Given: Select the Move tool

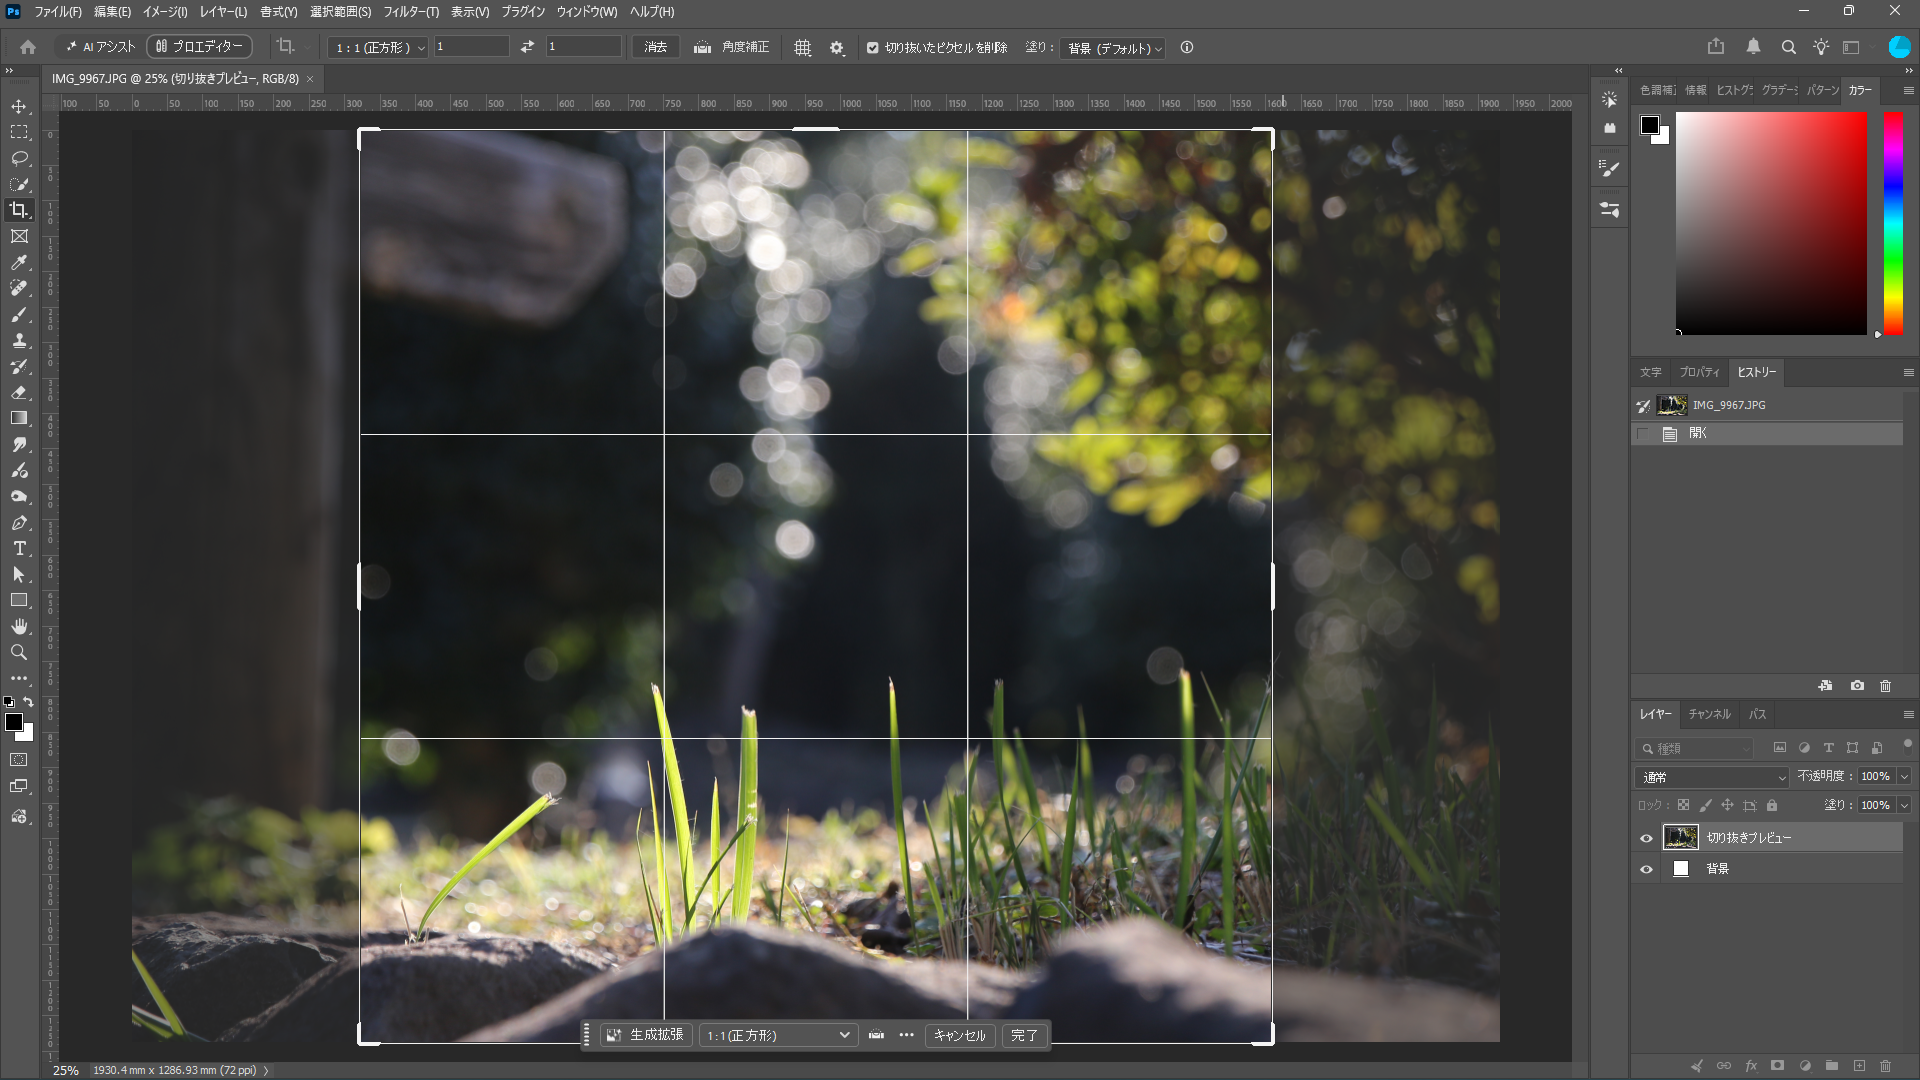Looking at the screenshot, I should point(19,106).
